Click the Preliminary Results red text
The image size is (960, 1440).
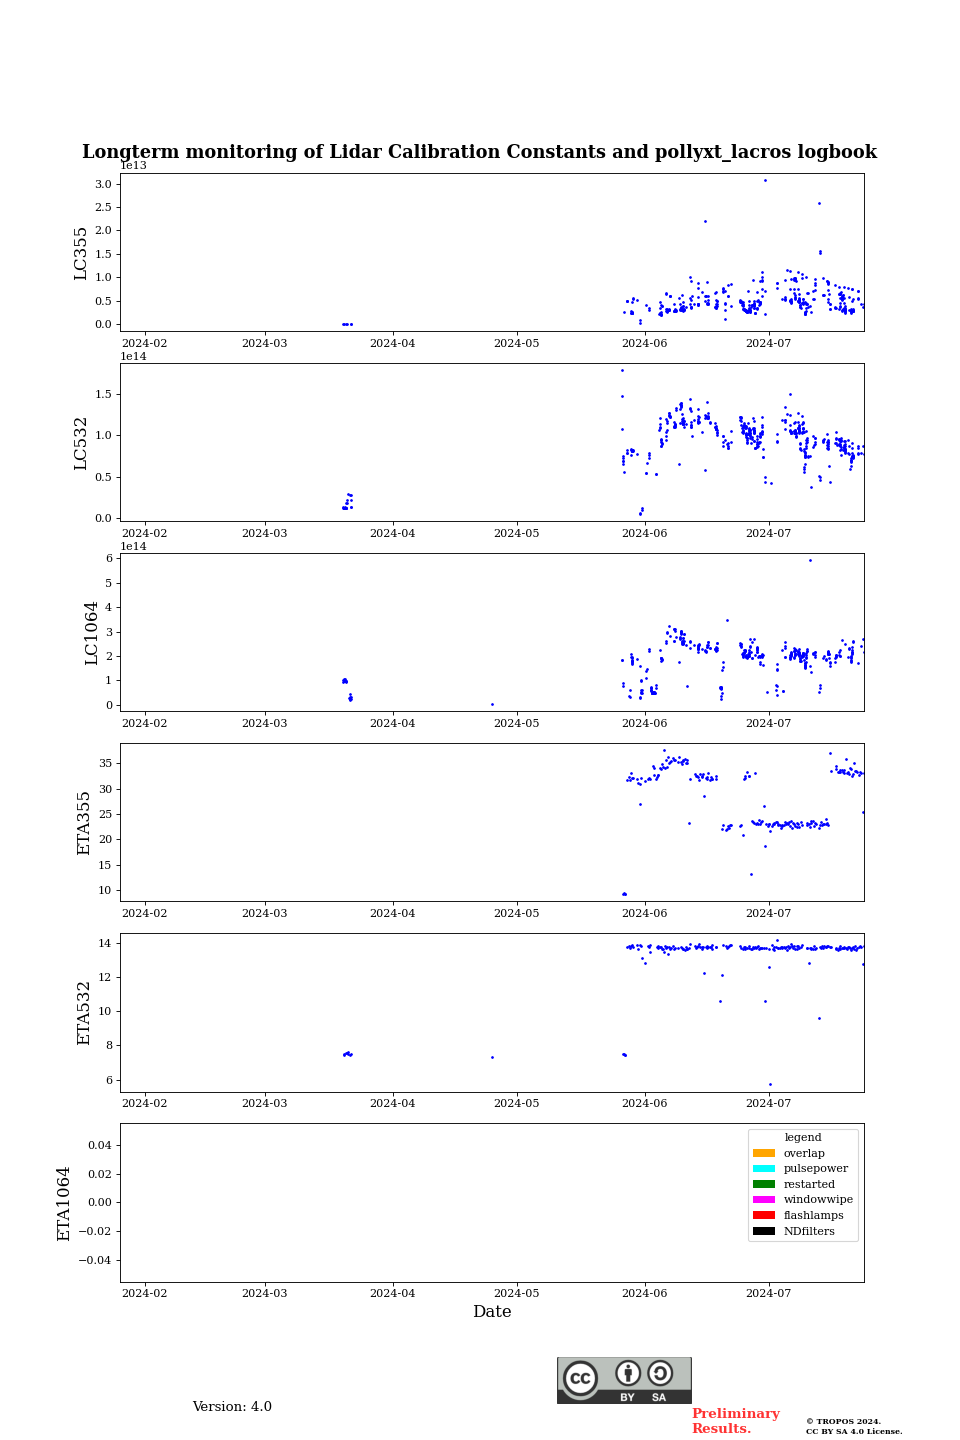tap(735, 1421)
